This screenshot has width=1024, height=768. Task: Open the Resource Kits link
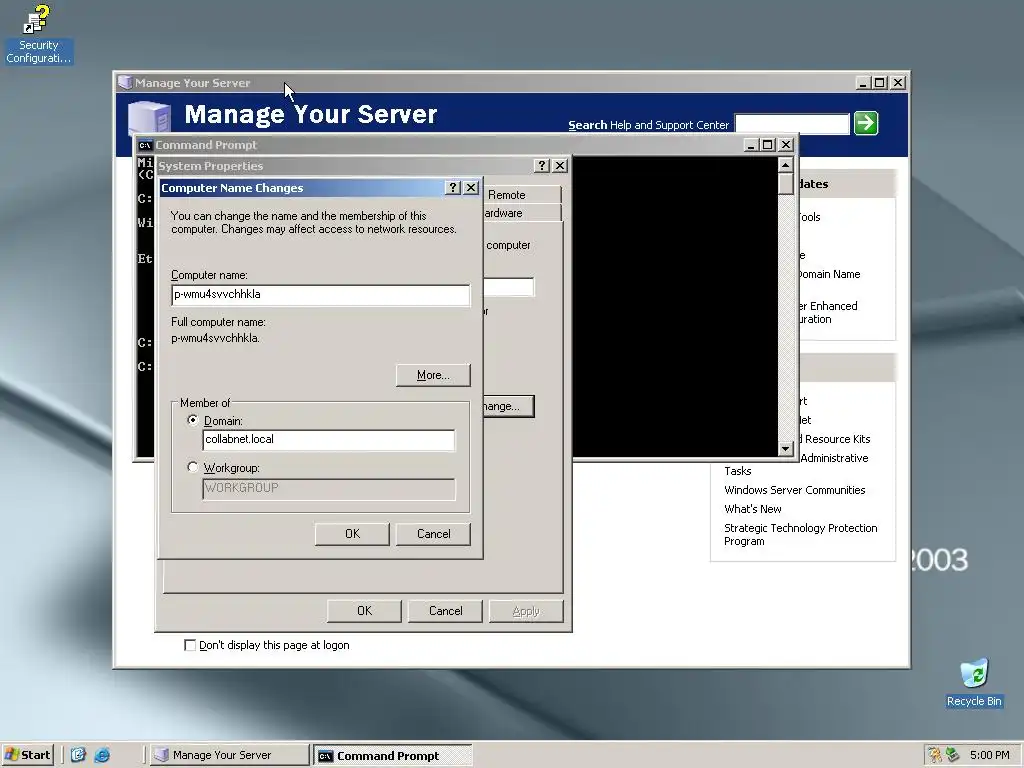[837, 439]
